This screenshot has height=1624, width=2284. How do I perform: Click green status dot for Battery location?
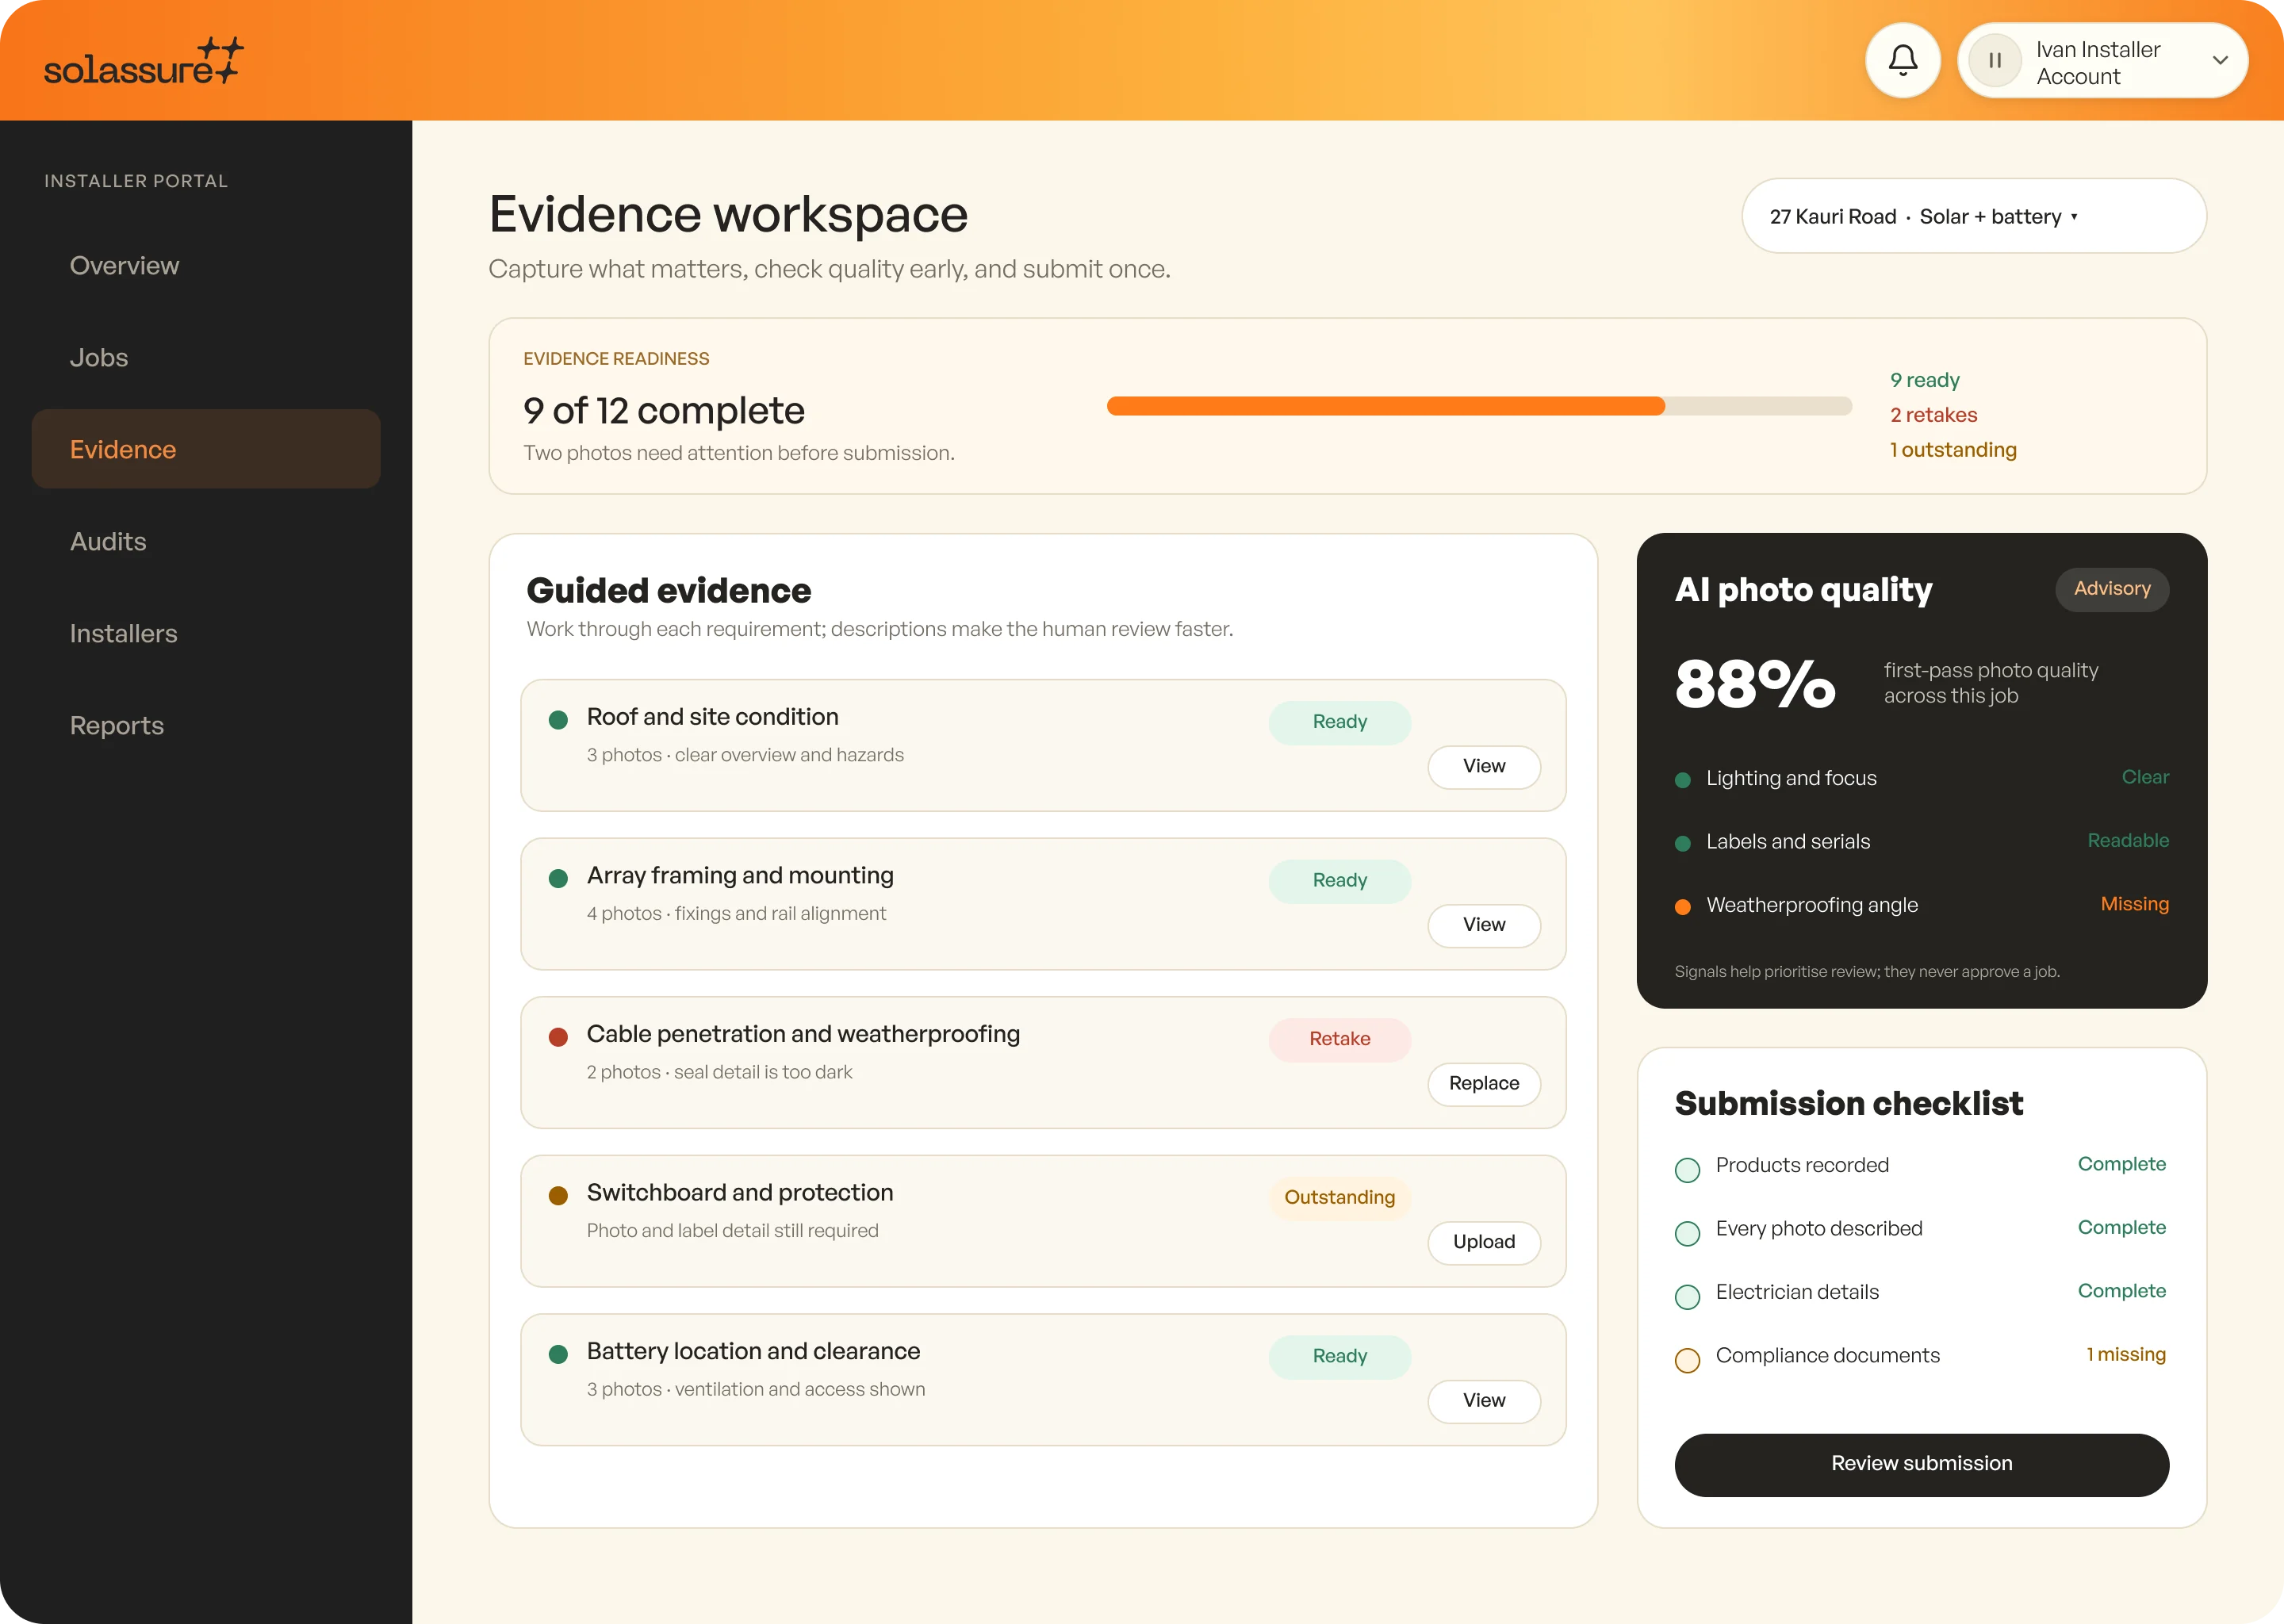pyautogui.click(x=558, y=1354)
